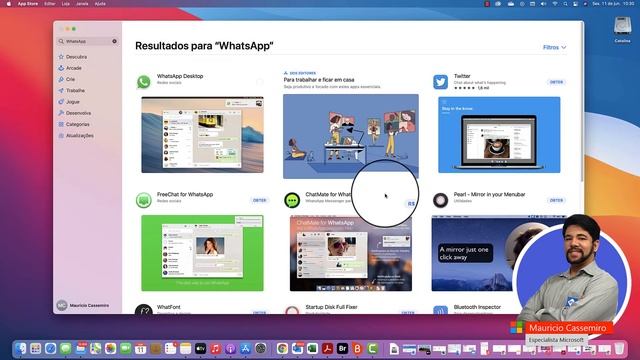
Task: Click OBTER for FreeChat for WhatsApp
Action: pos(260,200)
